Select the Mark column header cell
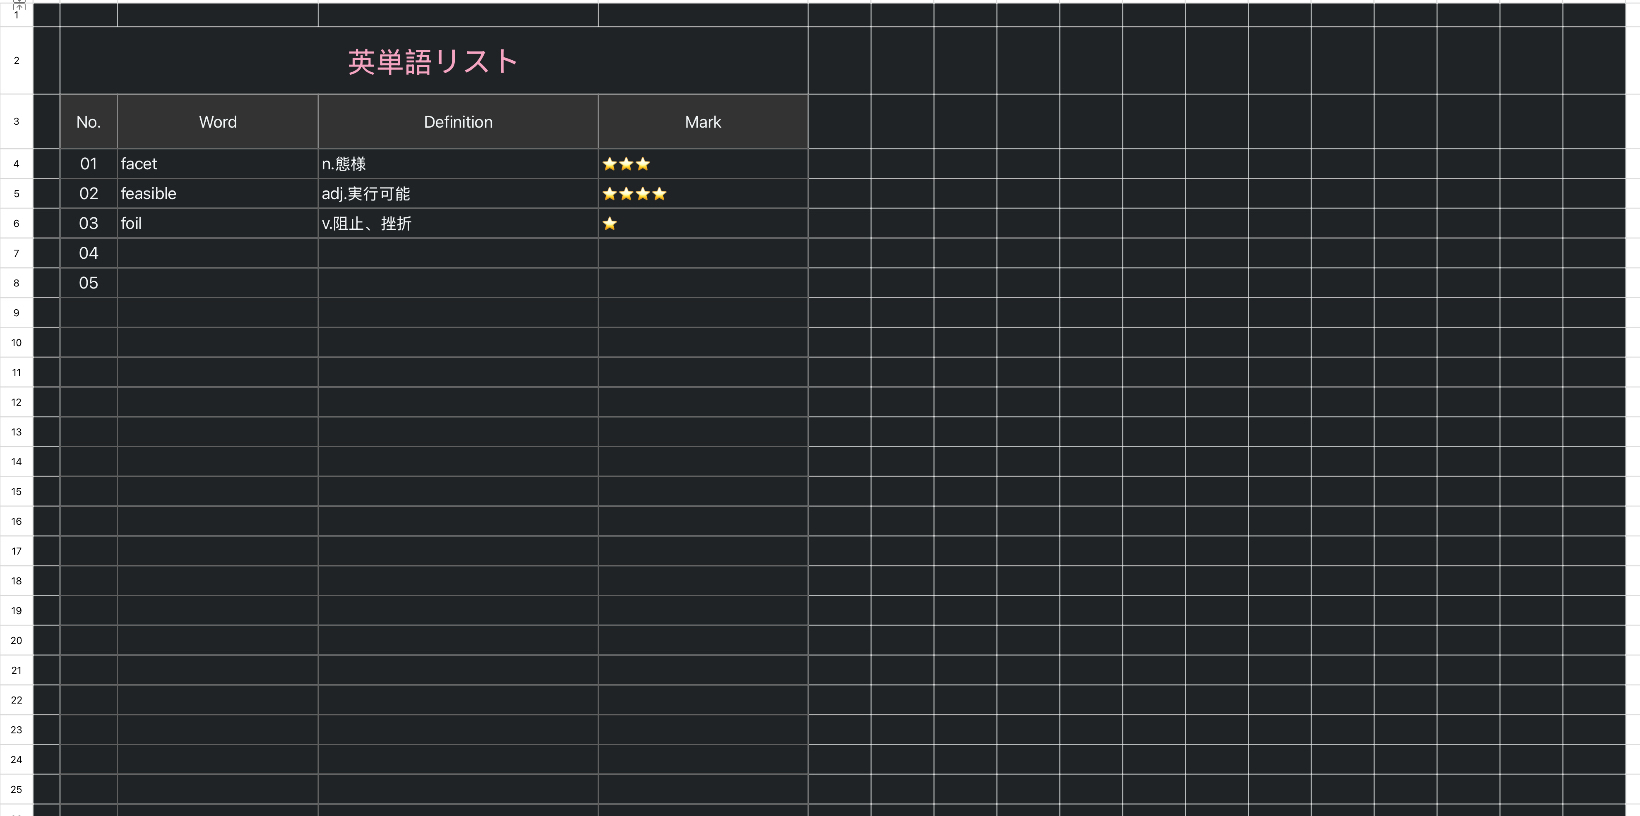The height and width of the screenshot is (816, 1640). coord(703,122)
